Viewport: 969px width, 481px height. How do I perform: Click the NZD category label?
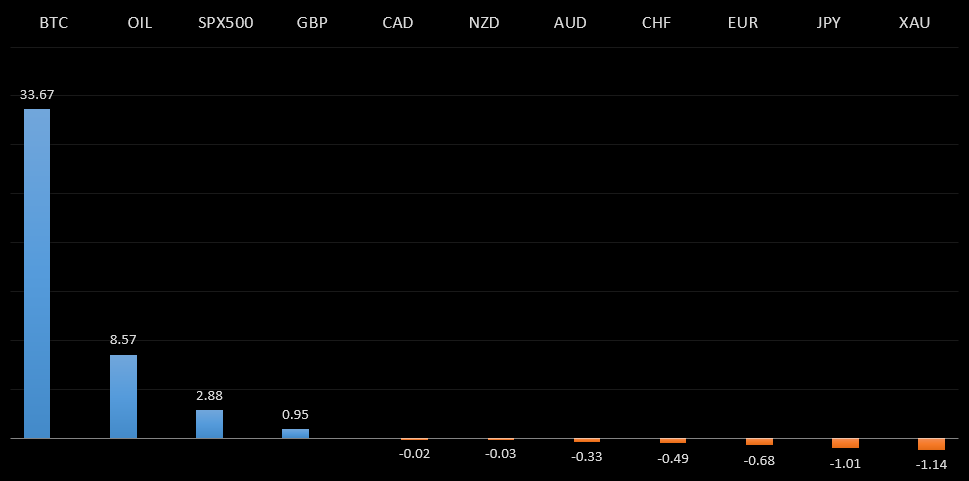coord(484,22)
